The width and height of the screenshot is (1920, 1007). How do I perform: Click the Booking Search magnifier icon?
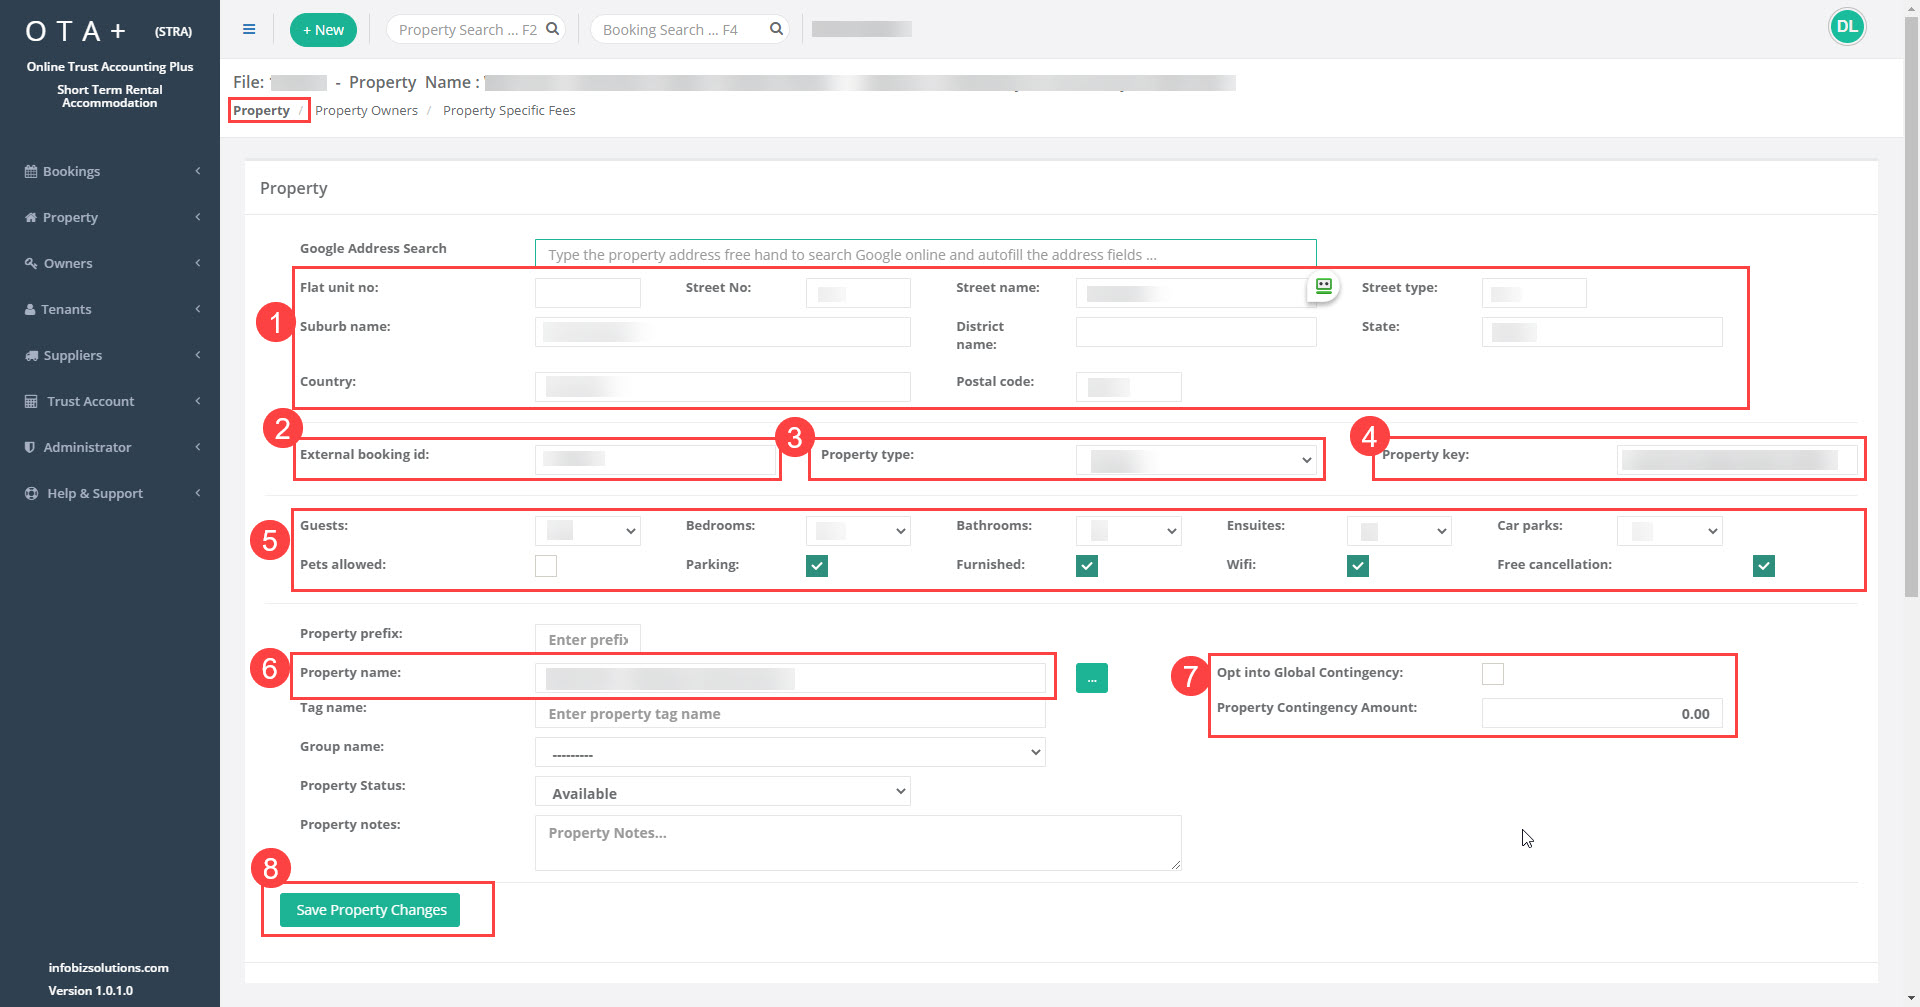776,29
